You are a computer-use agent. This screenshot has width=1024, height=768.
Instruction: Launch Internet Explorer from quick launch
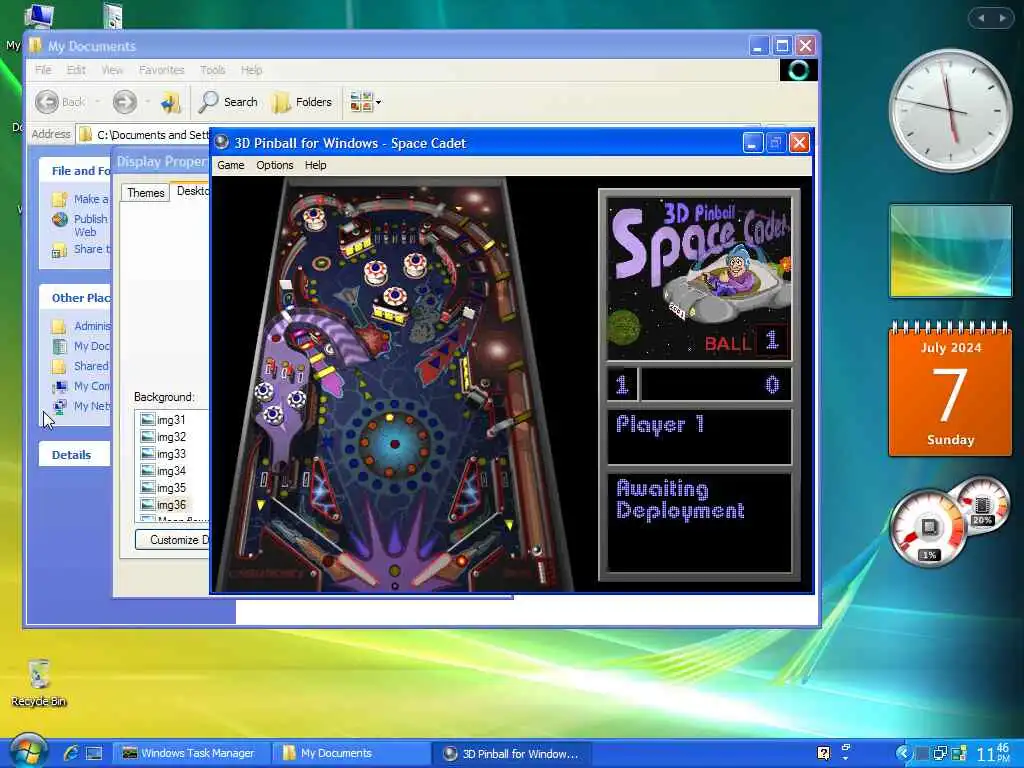coord(71,753)
